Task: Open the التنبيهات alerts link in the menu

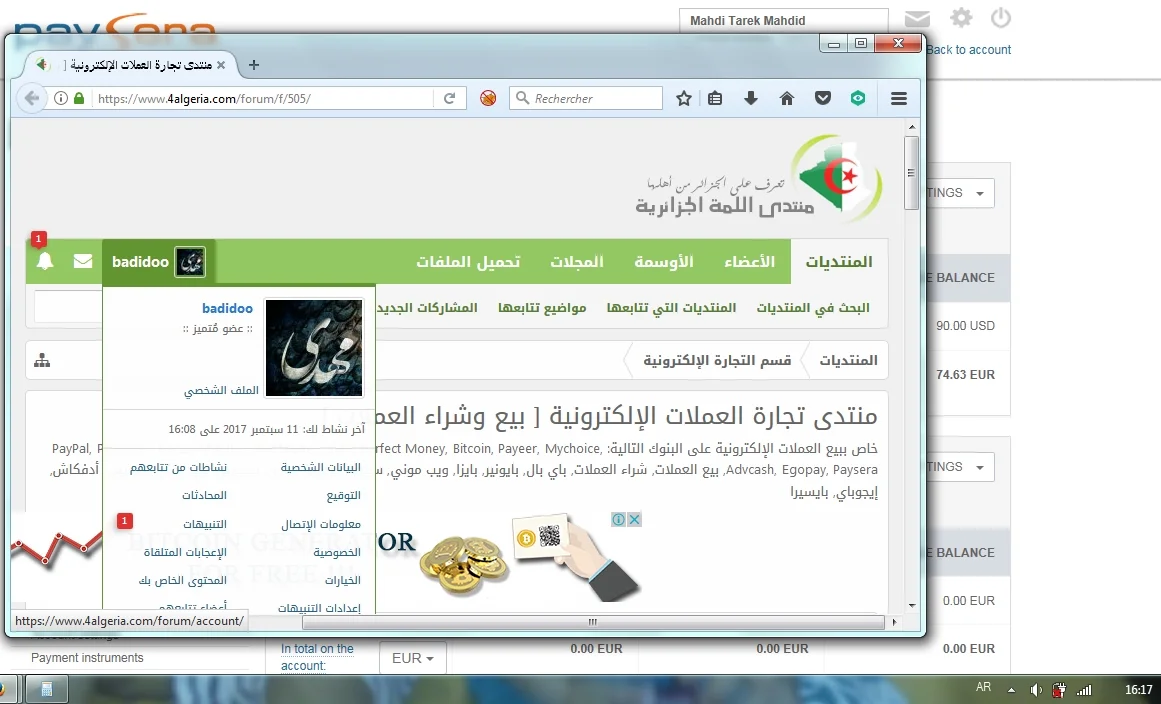Action: pyautogui.click(x=204, y=524)
